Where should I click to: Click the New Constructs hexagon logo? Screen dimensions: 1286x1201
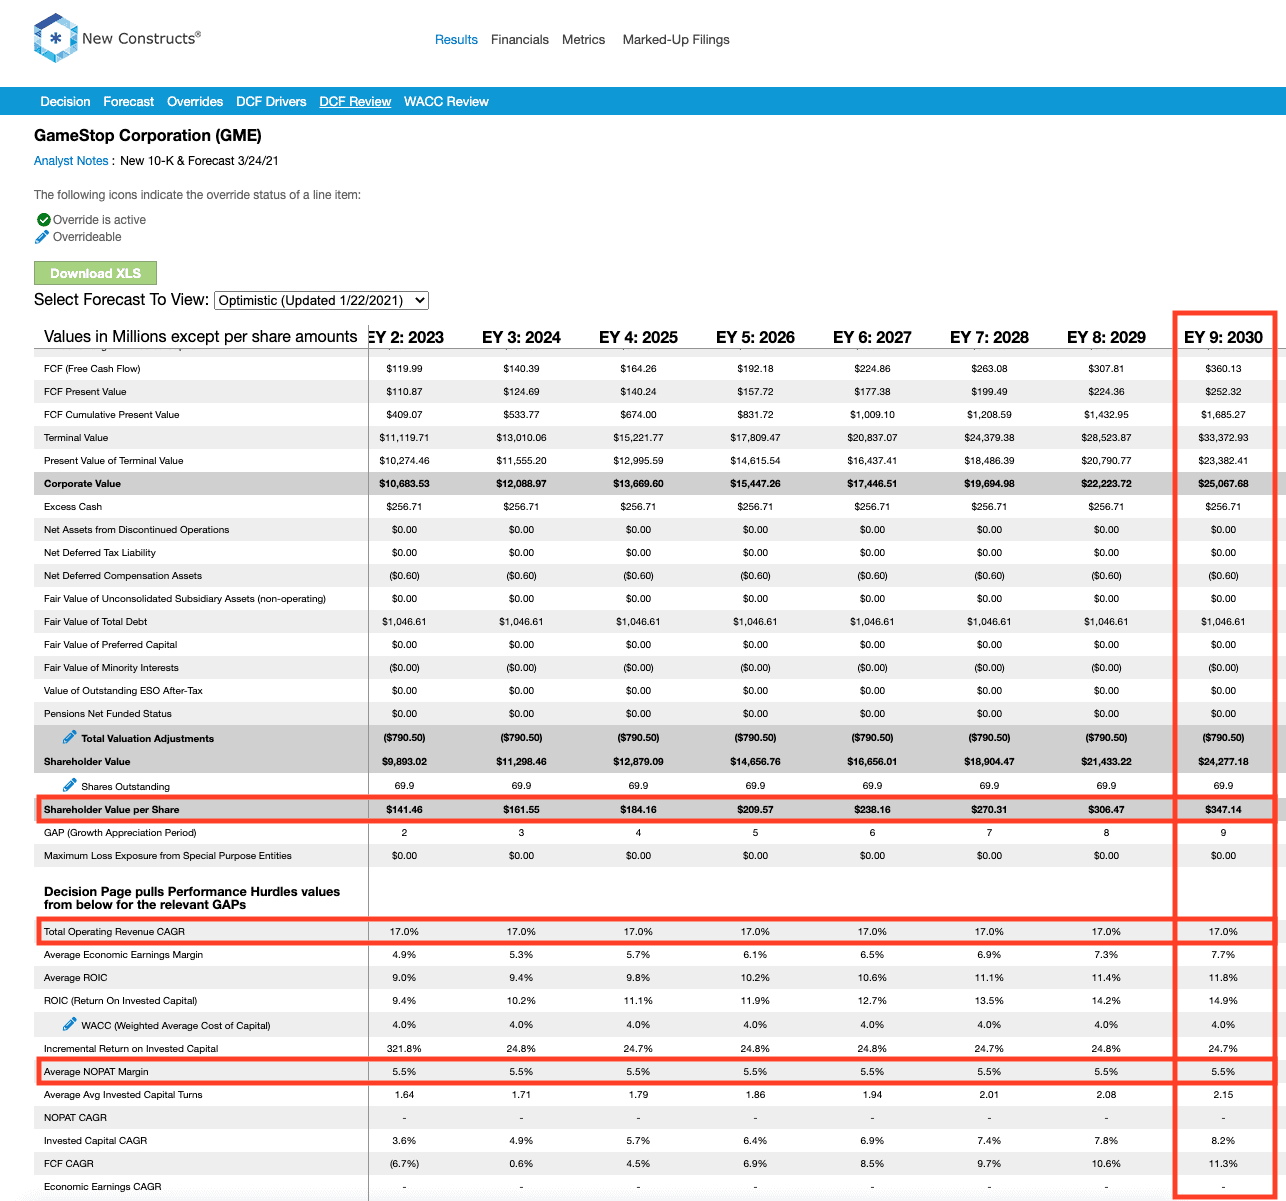click(55, 38)
